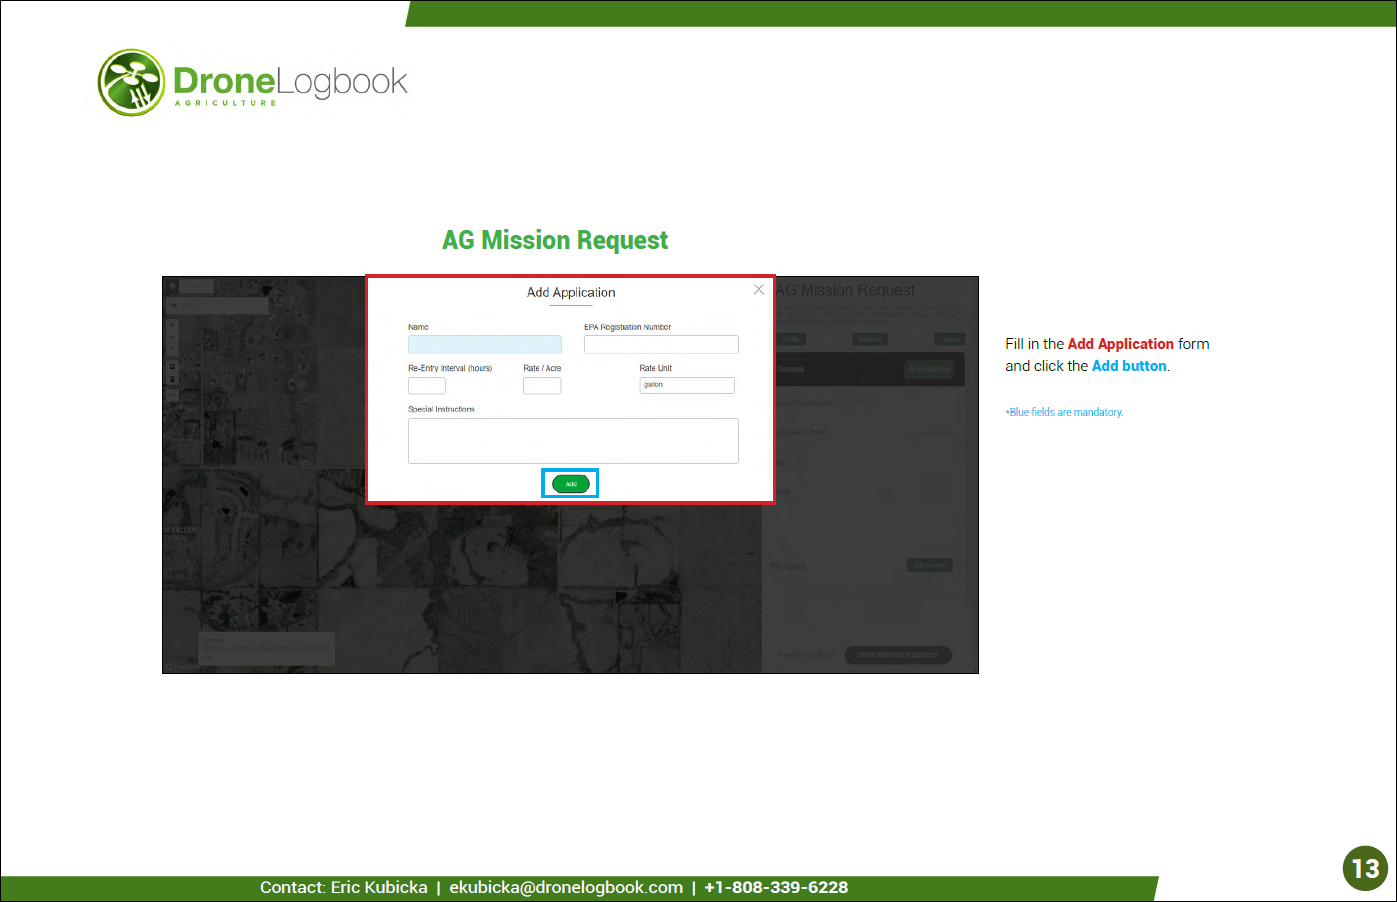Click the Send Mission Request button

pos(898,655)
